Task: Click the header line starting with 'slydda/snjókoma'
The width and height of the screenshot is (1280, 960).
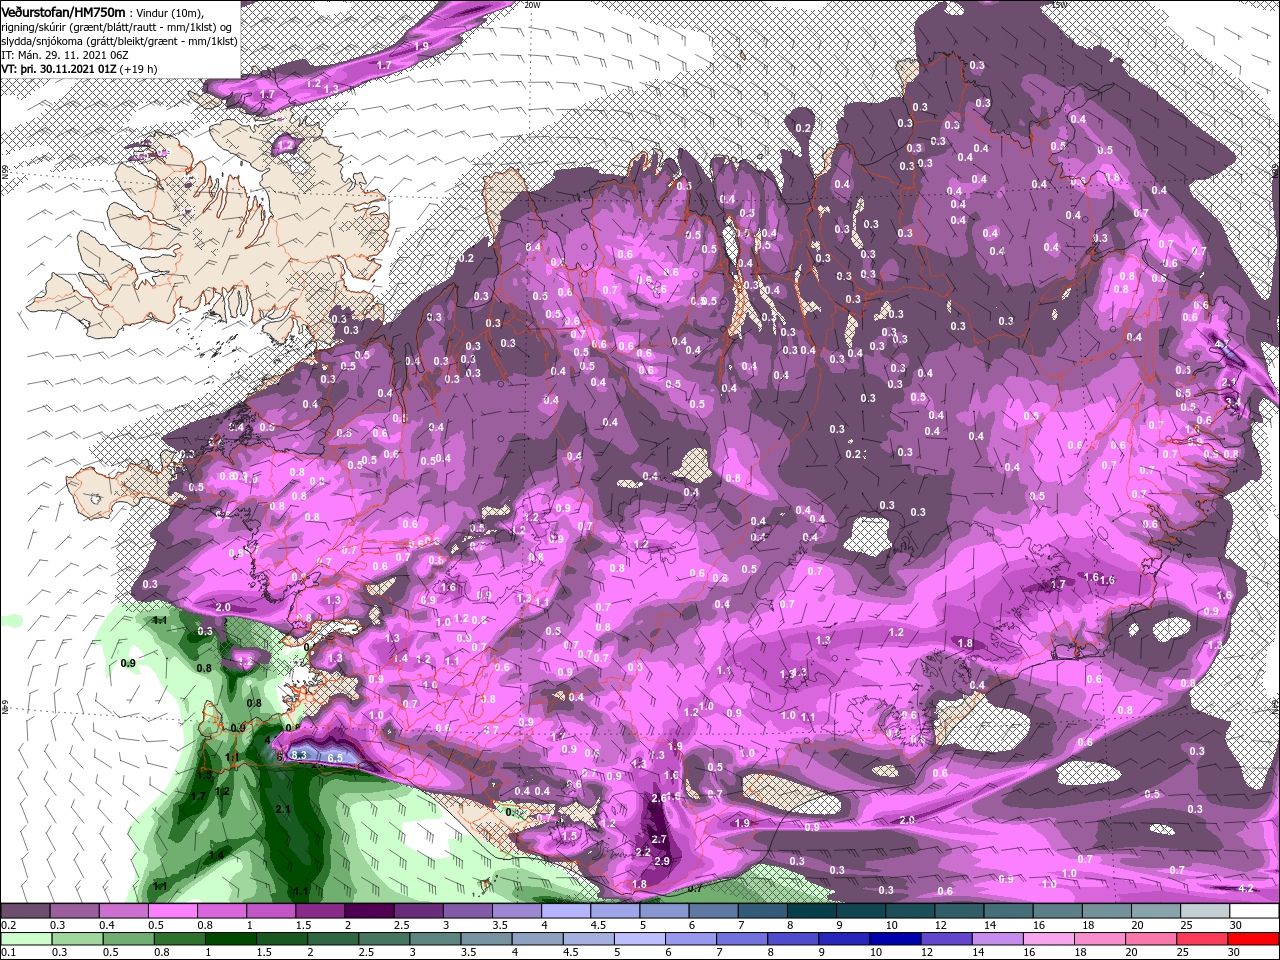Action: 119,40
